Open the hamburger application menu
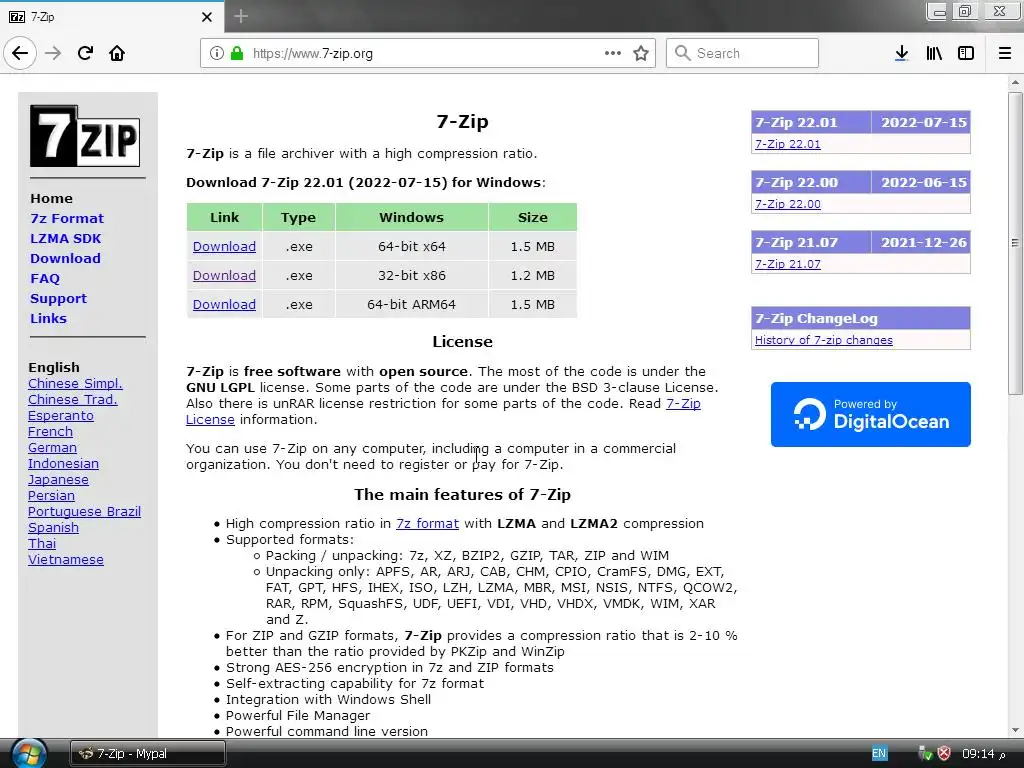This screenshot has width=1024, height=768. point(1005,53)
